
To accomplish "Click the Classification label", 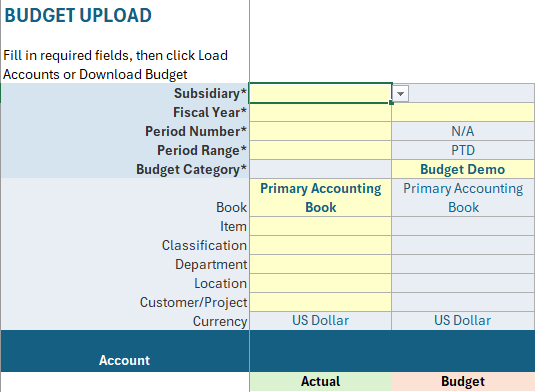I will coord(204,245).
